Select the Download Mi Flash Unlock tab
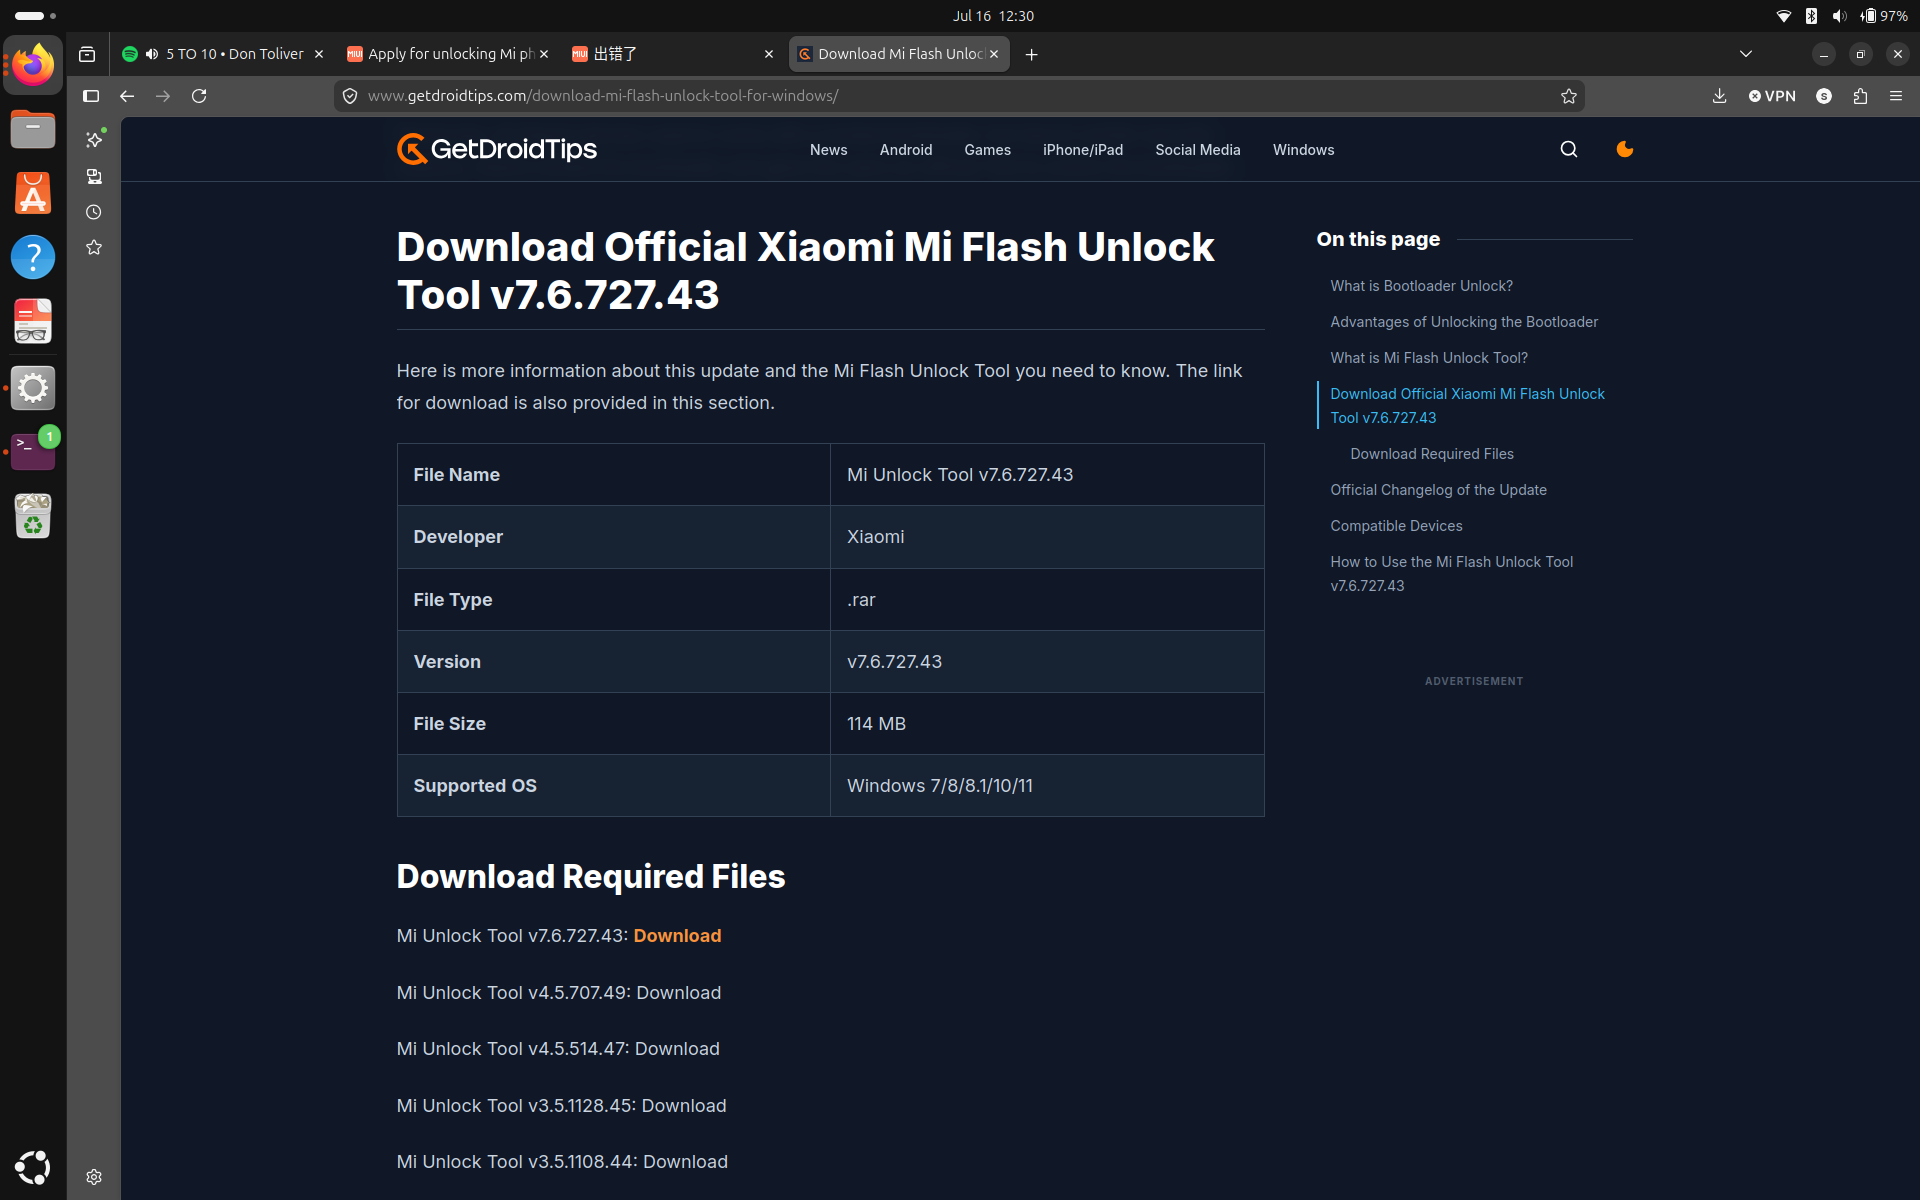 coord(899,54)
